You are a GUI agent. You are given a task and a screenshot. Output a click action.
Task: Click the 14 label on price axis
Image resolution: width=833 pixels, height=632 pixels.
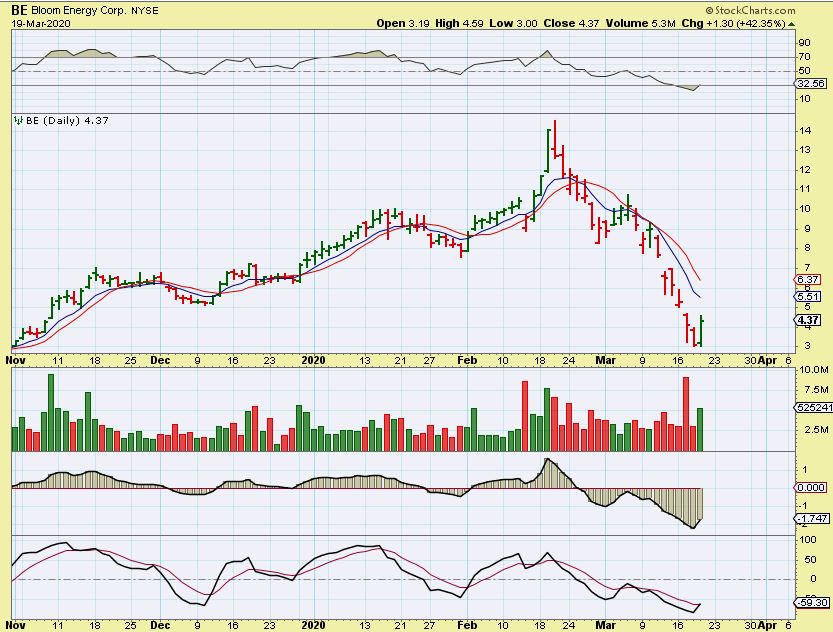pos(804,131)
